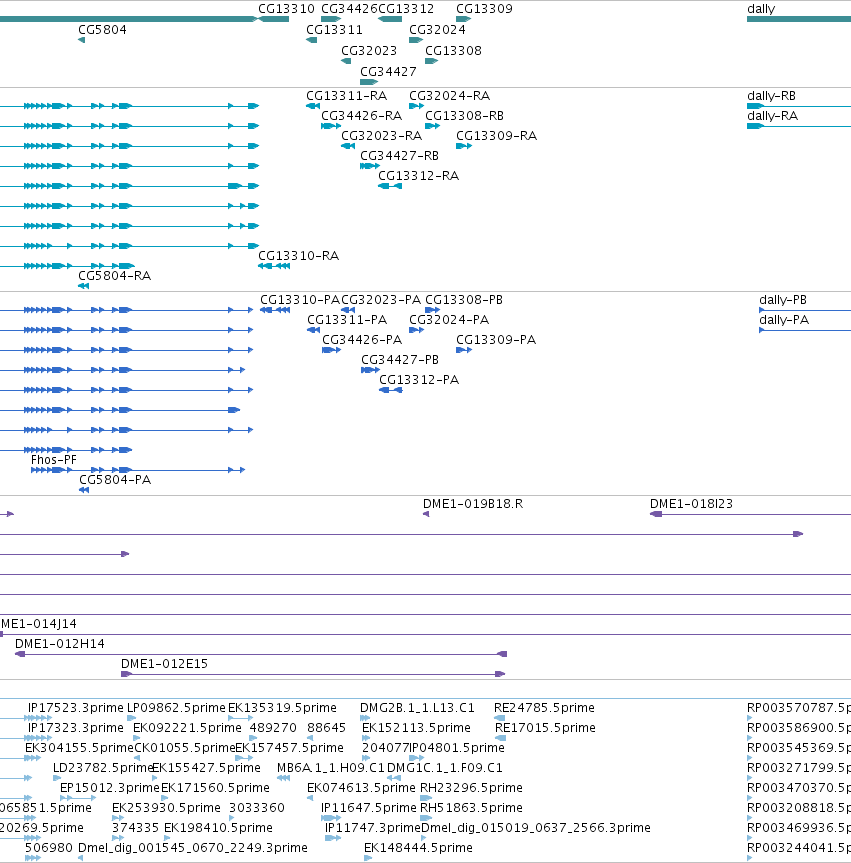The height and width of the screenshot is (863, 851).
Task: Click protein dally-PA
Action: point(784,320)
